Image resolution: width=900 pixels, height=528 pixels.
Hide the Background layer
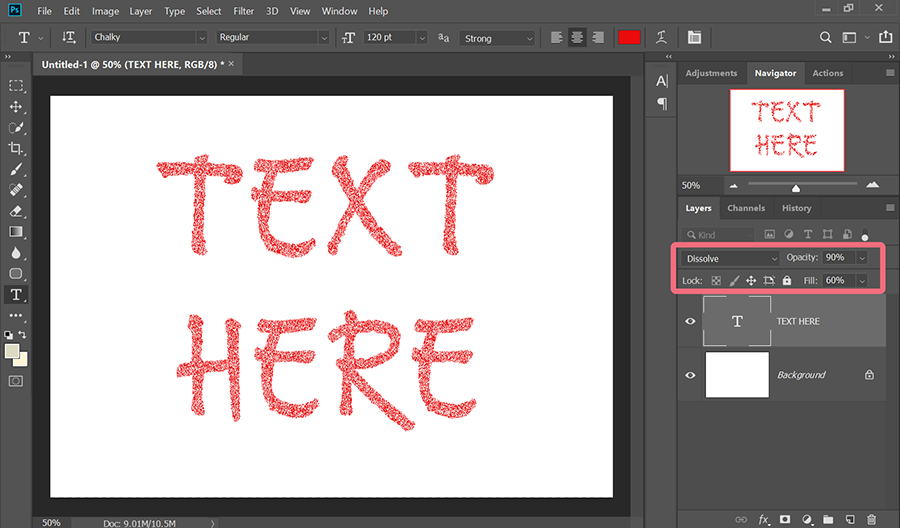[x=690, y=375]
